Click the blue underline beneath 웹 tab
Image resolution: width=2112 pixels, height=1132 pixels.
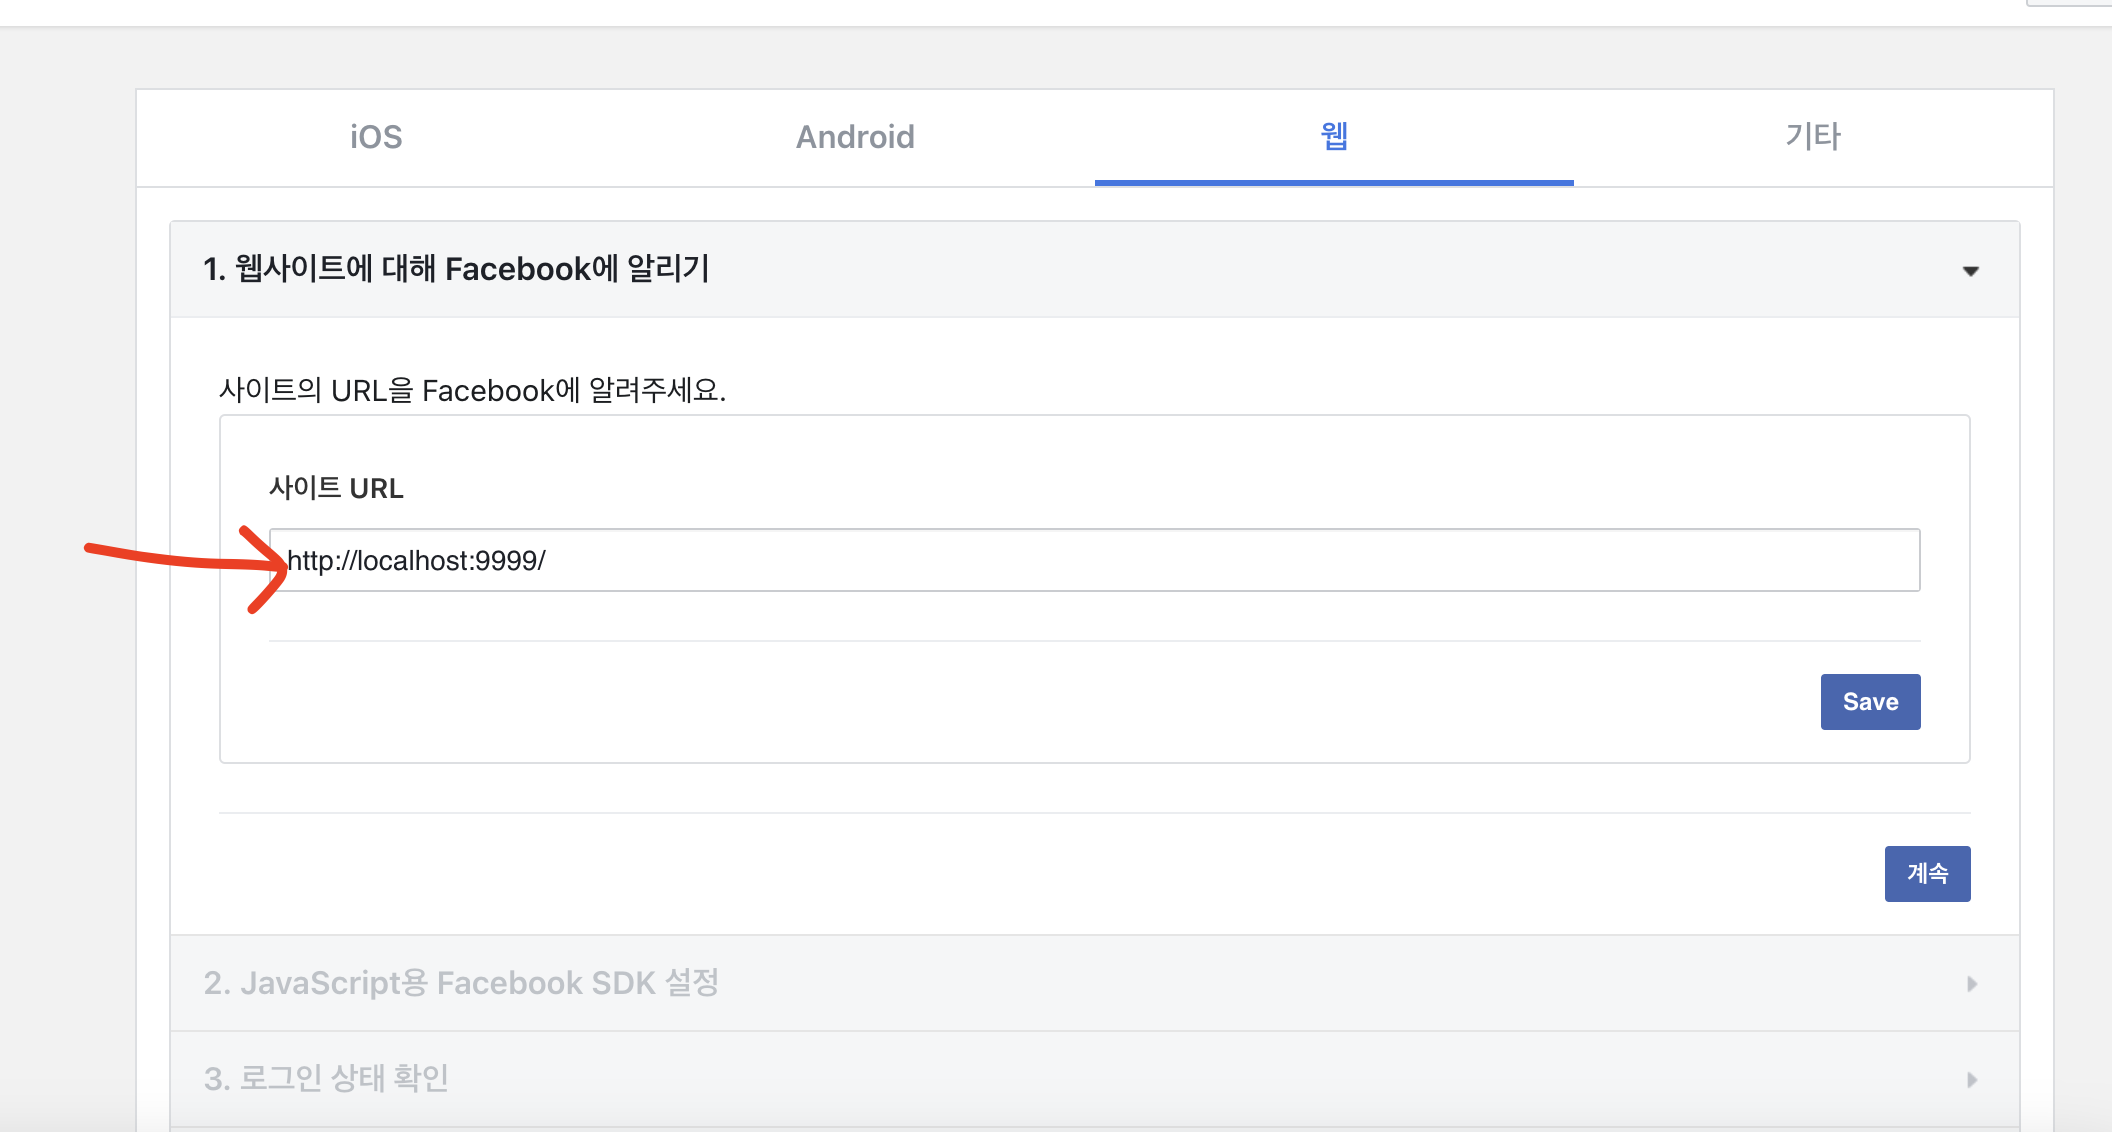coord(1334,183)
